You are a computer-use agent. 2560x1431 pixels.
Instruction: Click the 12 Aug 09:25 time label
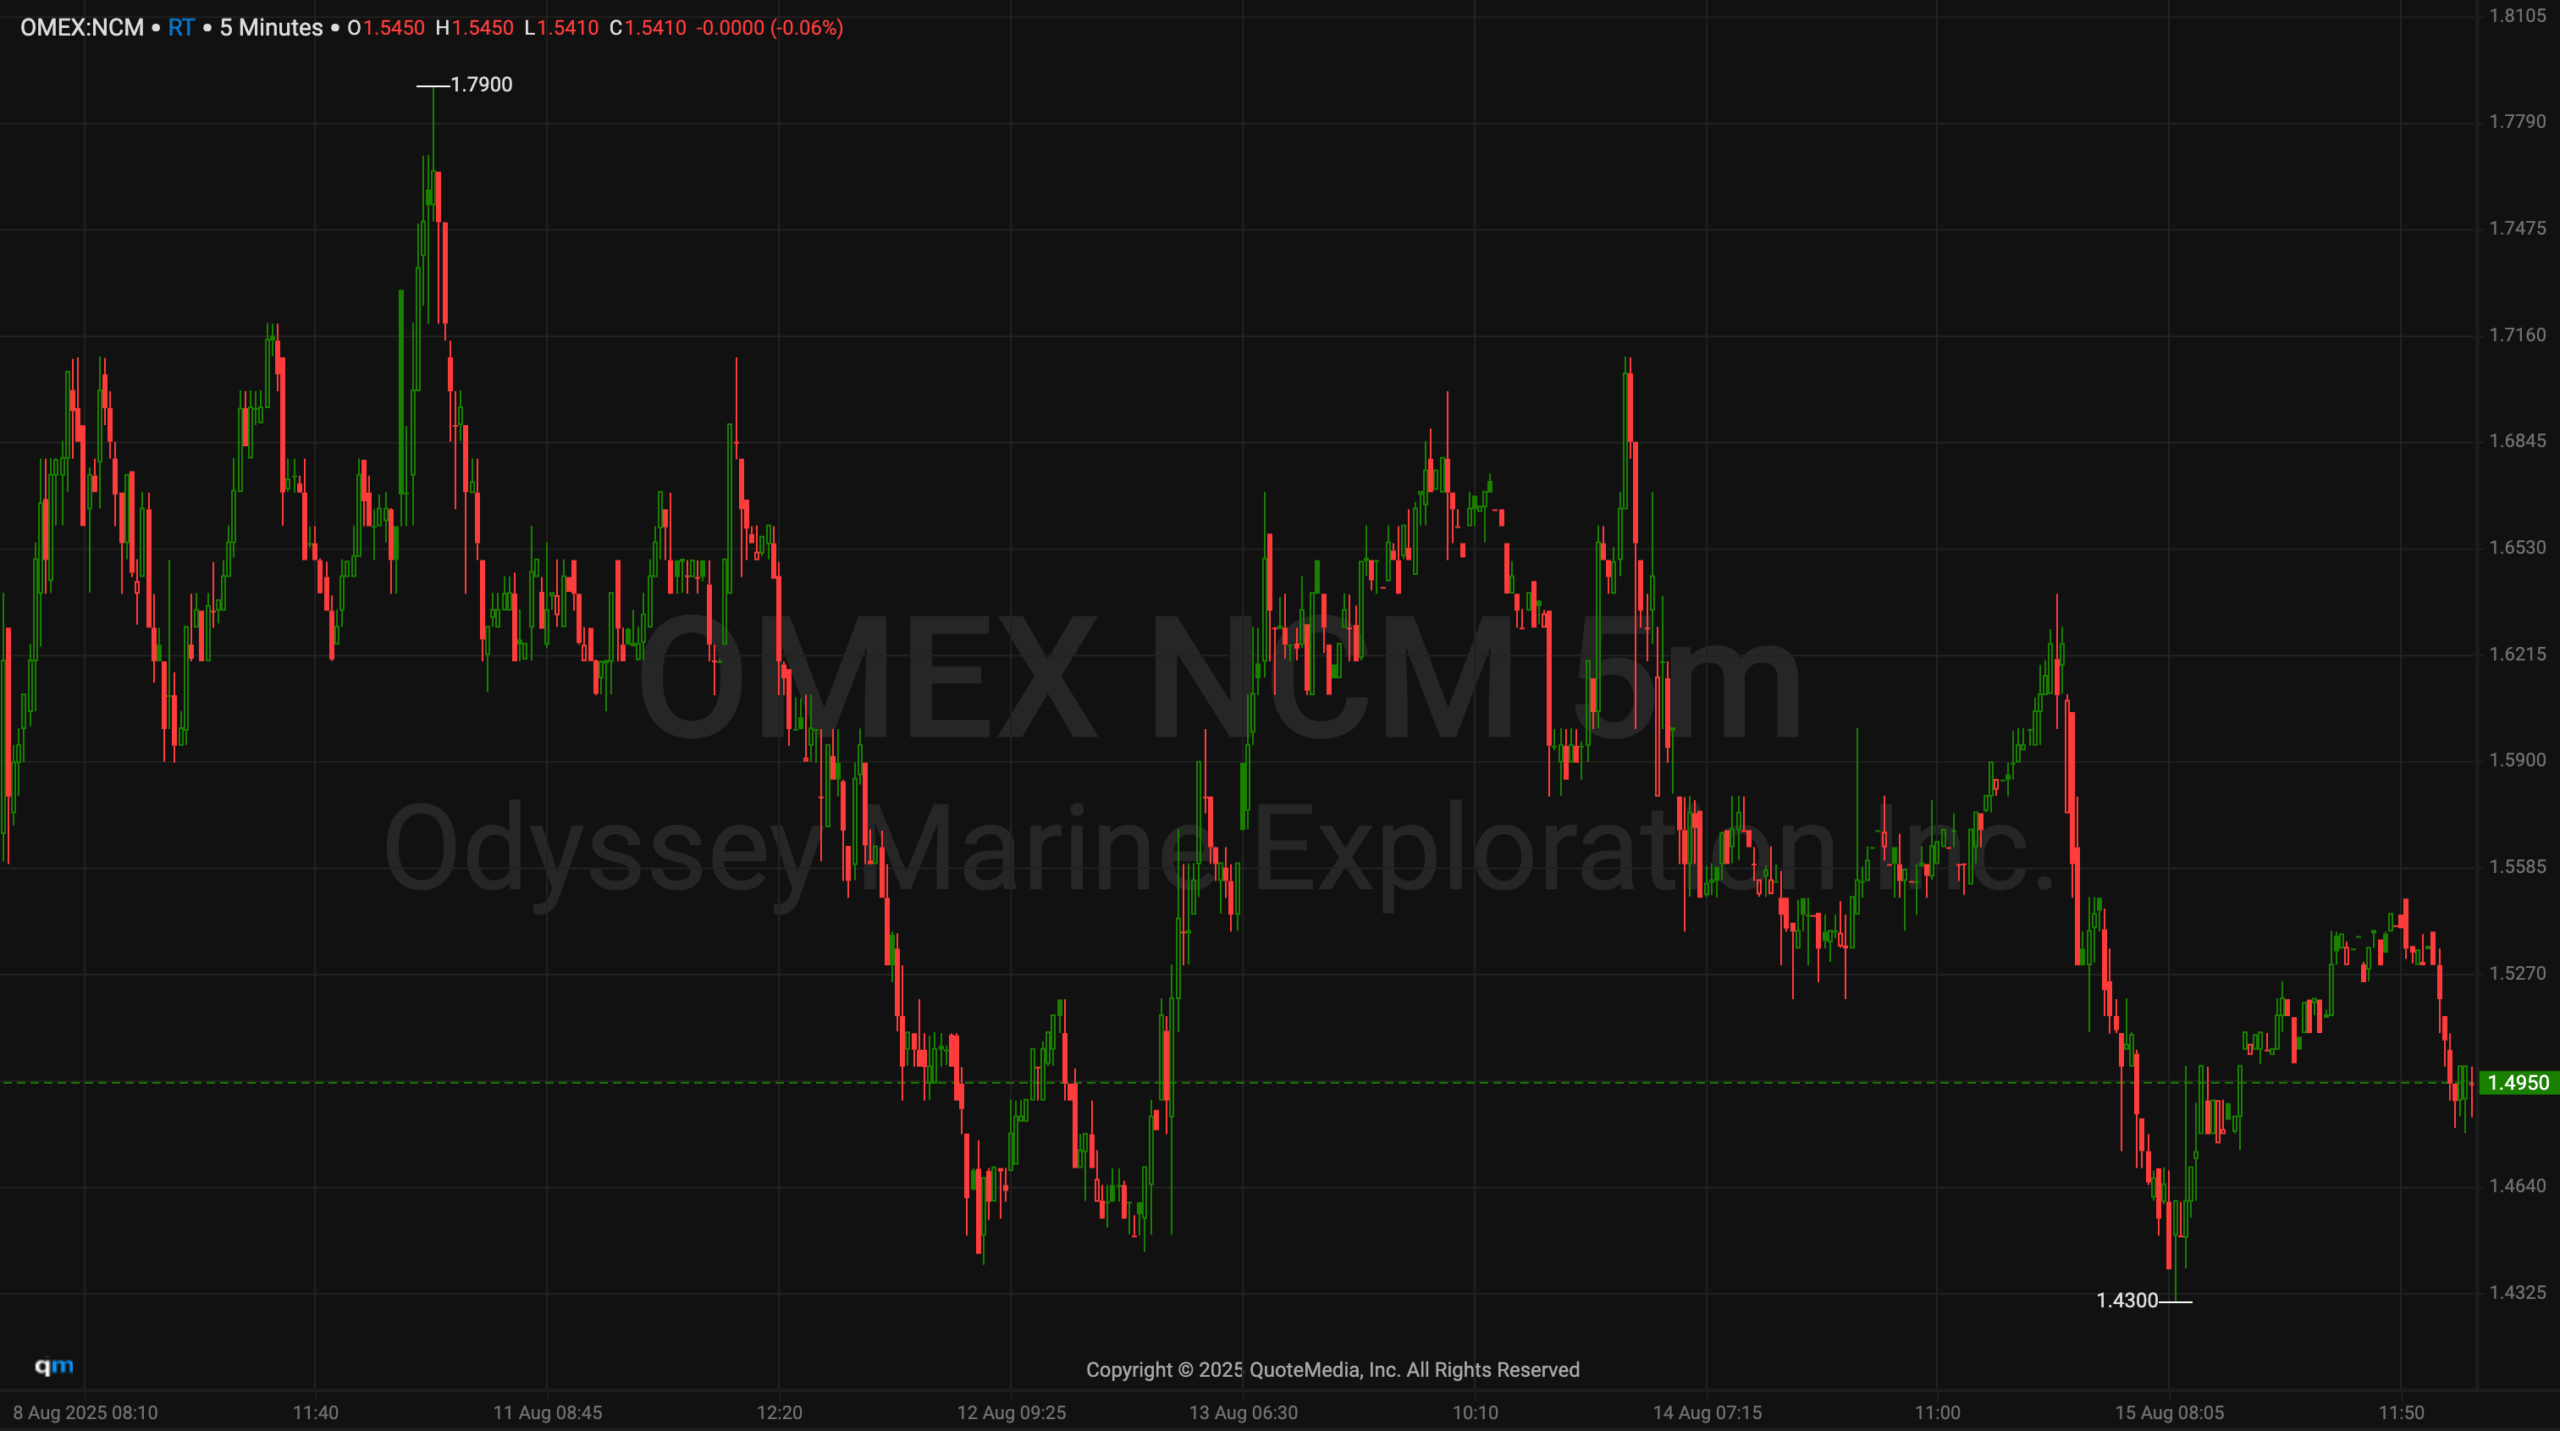click(x=1011, y=1413)
